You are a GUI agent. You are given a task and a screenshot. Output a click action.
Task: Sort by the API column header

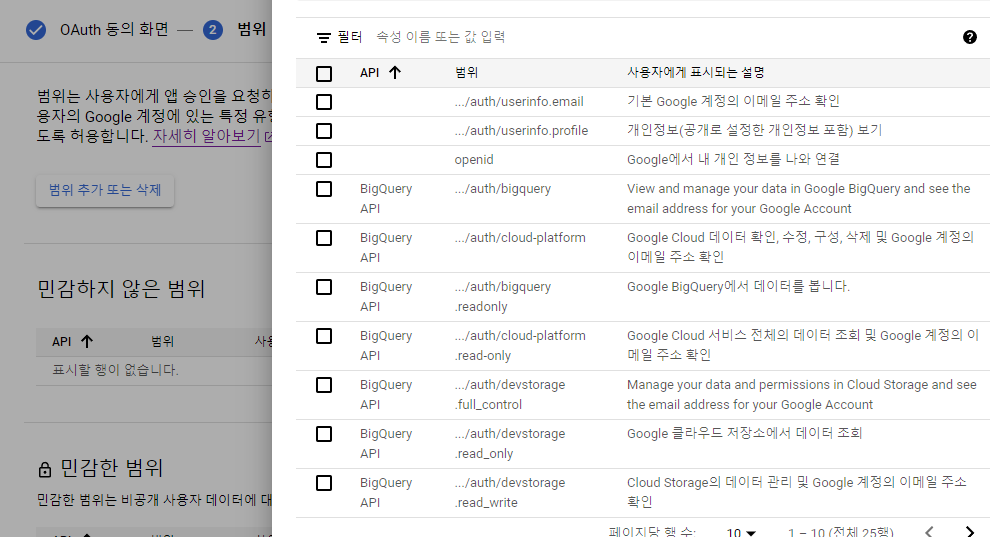click(369, 73)
